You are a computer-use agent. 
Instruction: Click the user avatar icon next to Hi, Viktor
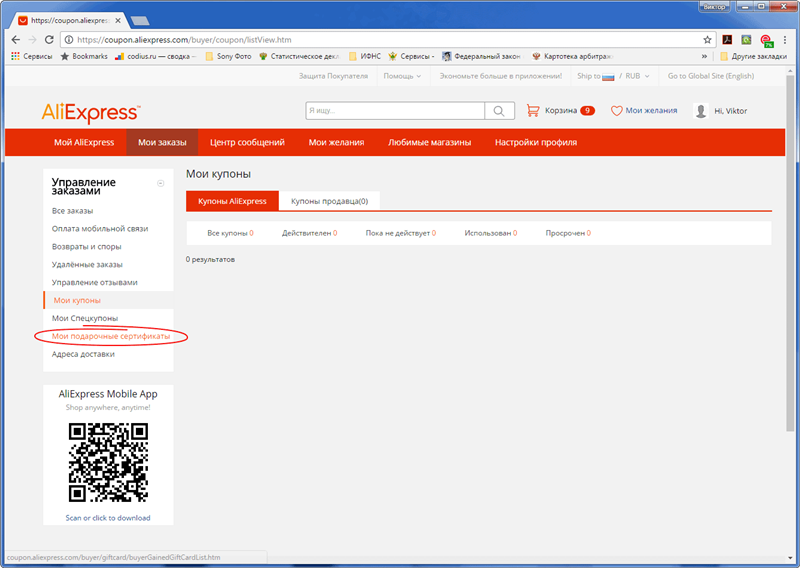pyautogui.click(x=701, y=111)
